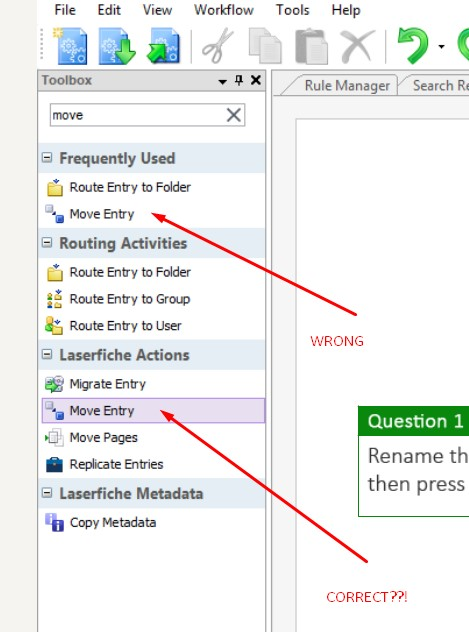Open the Toolbox panel options dropdown arrow
The height and width of the screenshot is (632, 469).
point(222,81)
